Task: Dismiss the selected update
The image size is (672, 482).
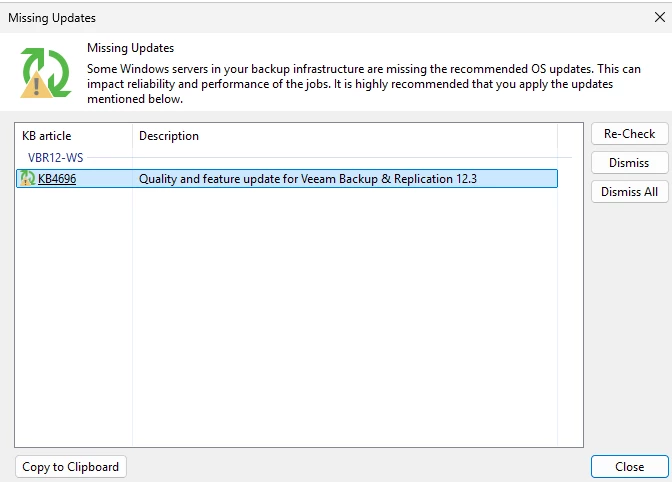Action: (x=629, y=163)
